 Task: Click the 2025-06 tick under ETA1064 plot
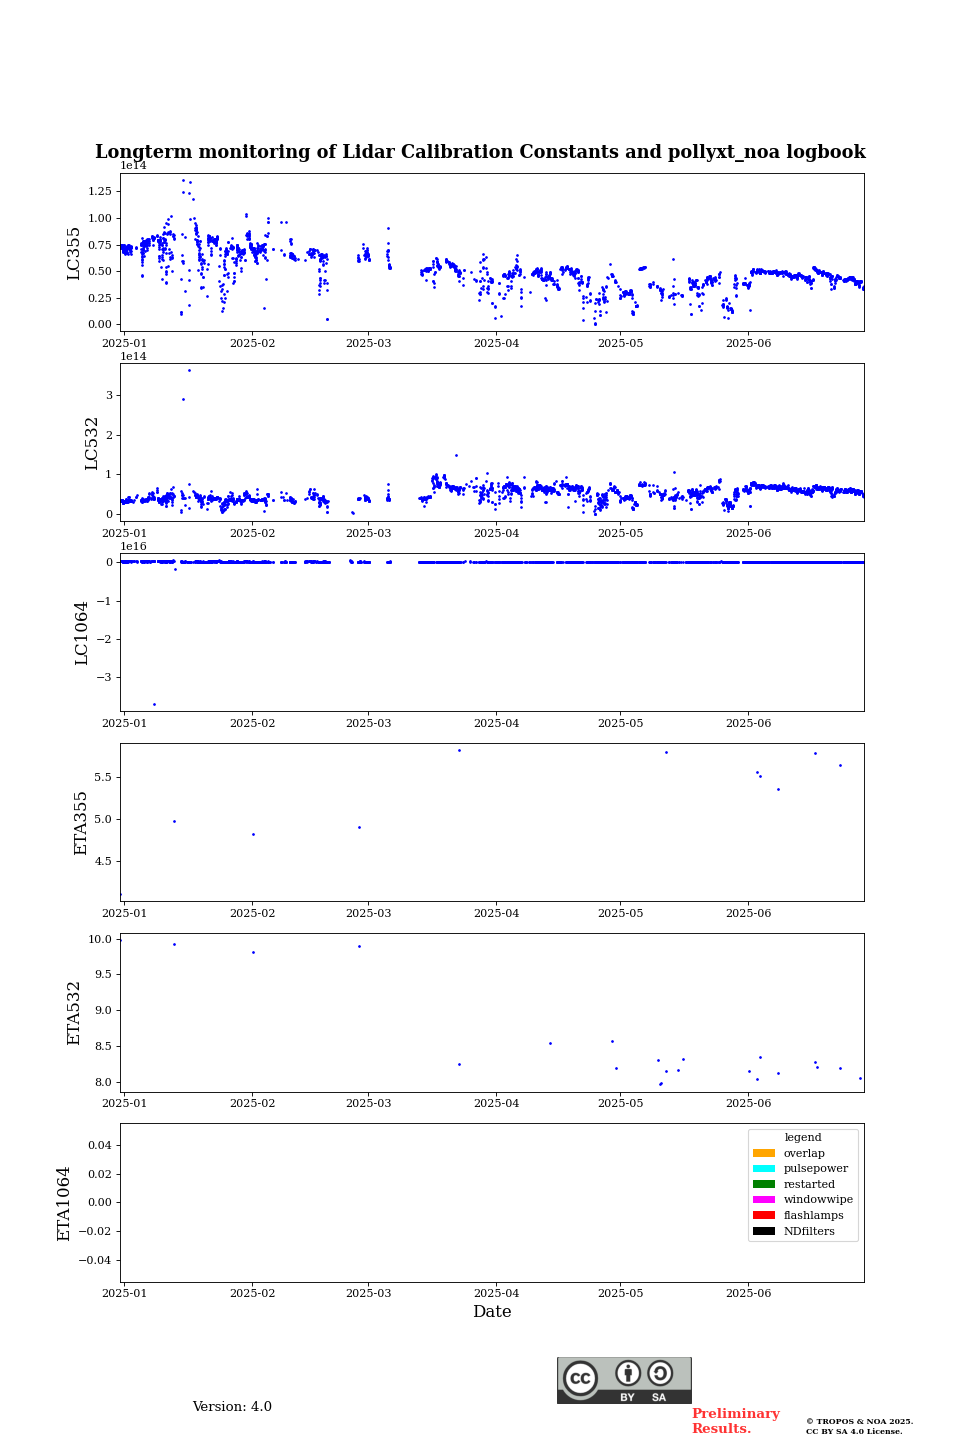[748, 1293]
